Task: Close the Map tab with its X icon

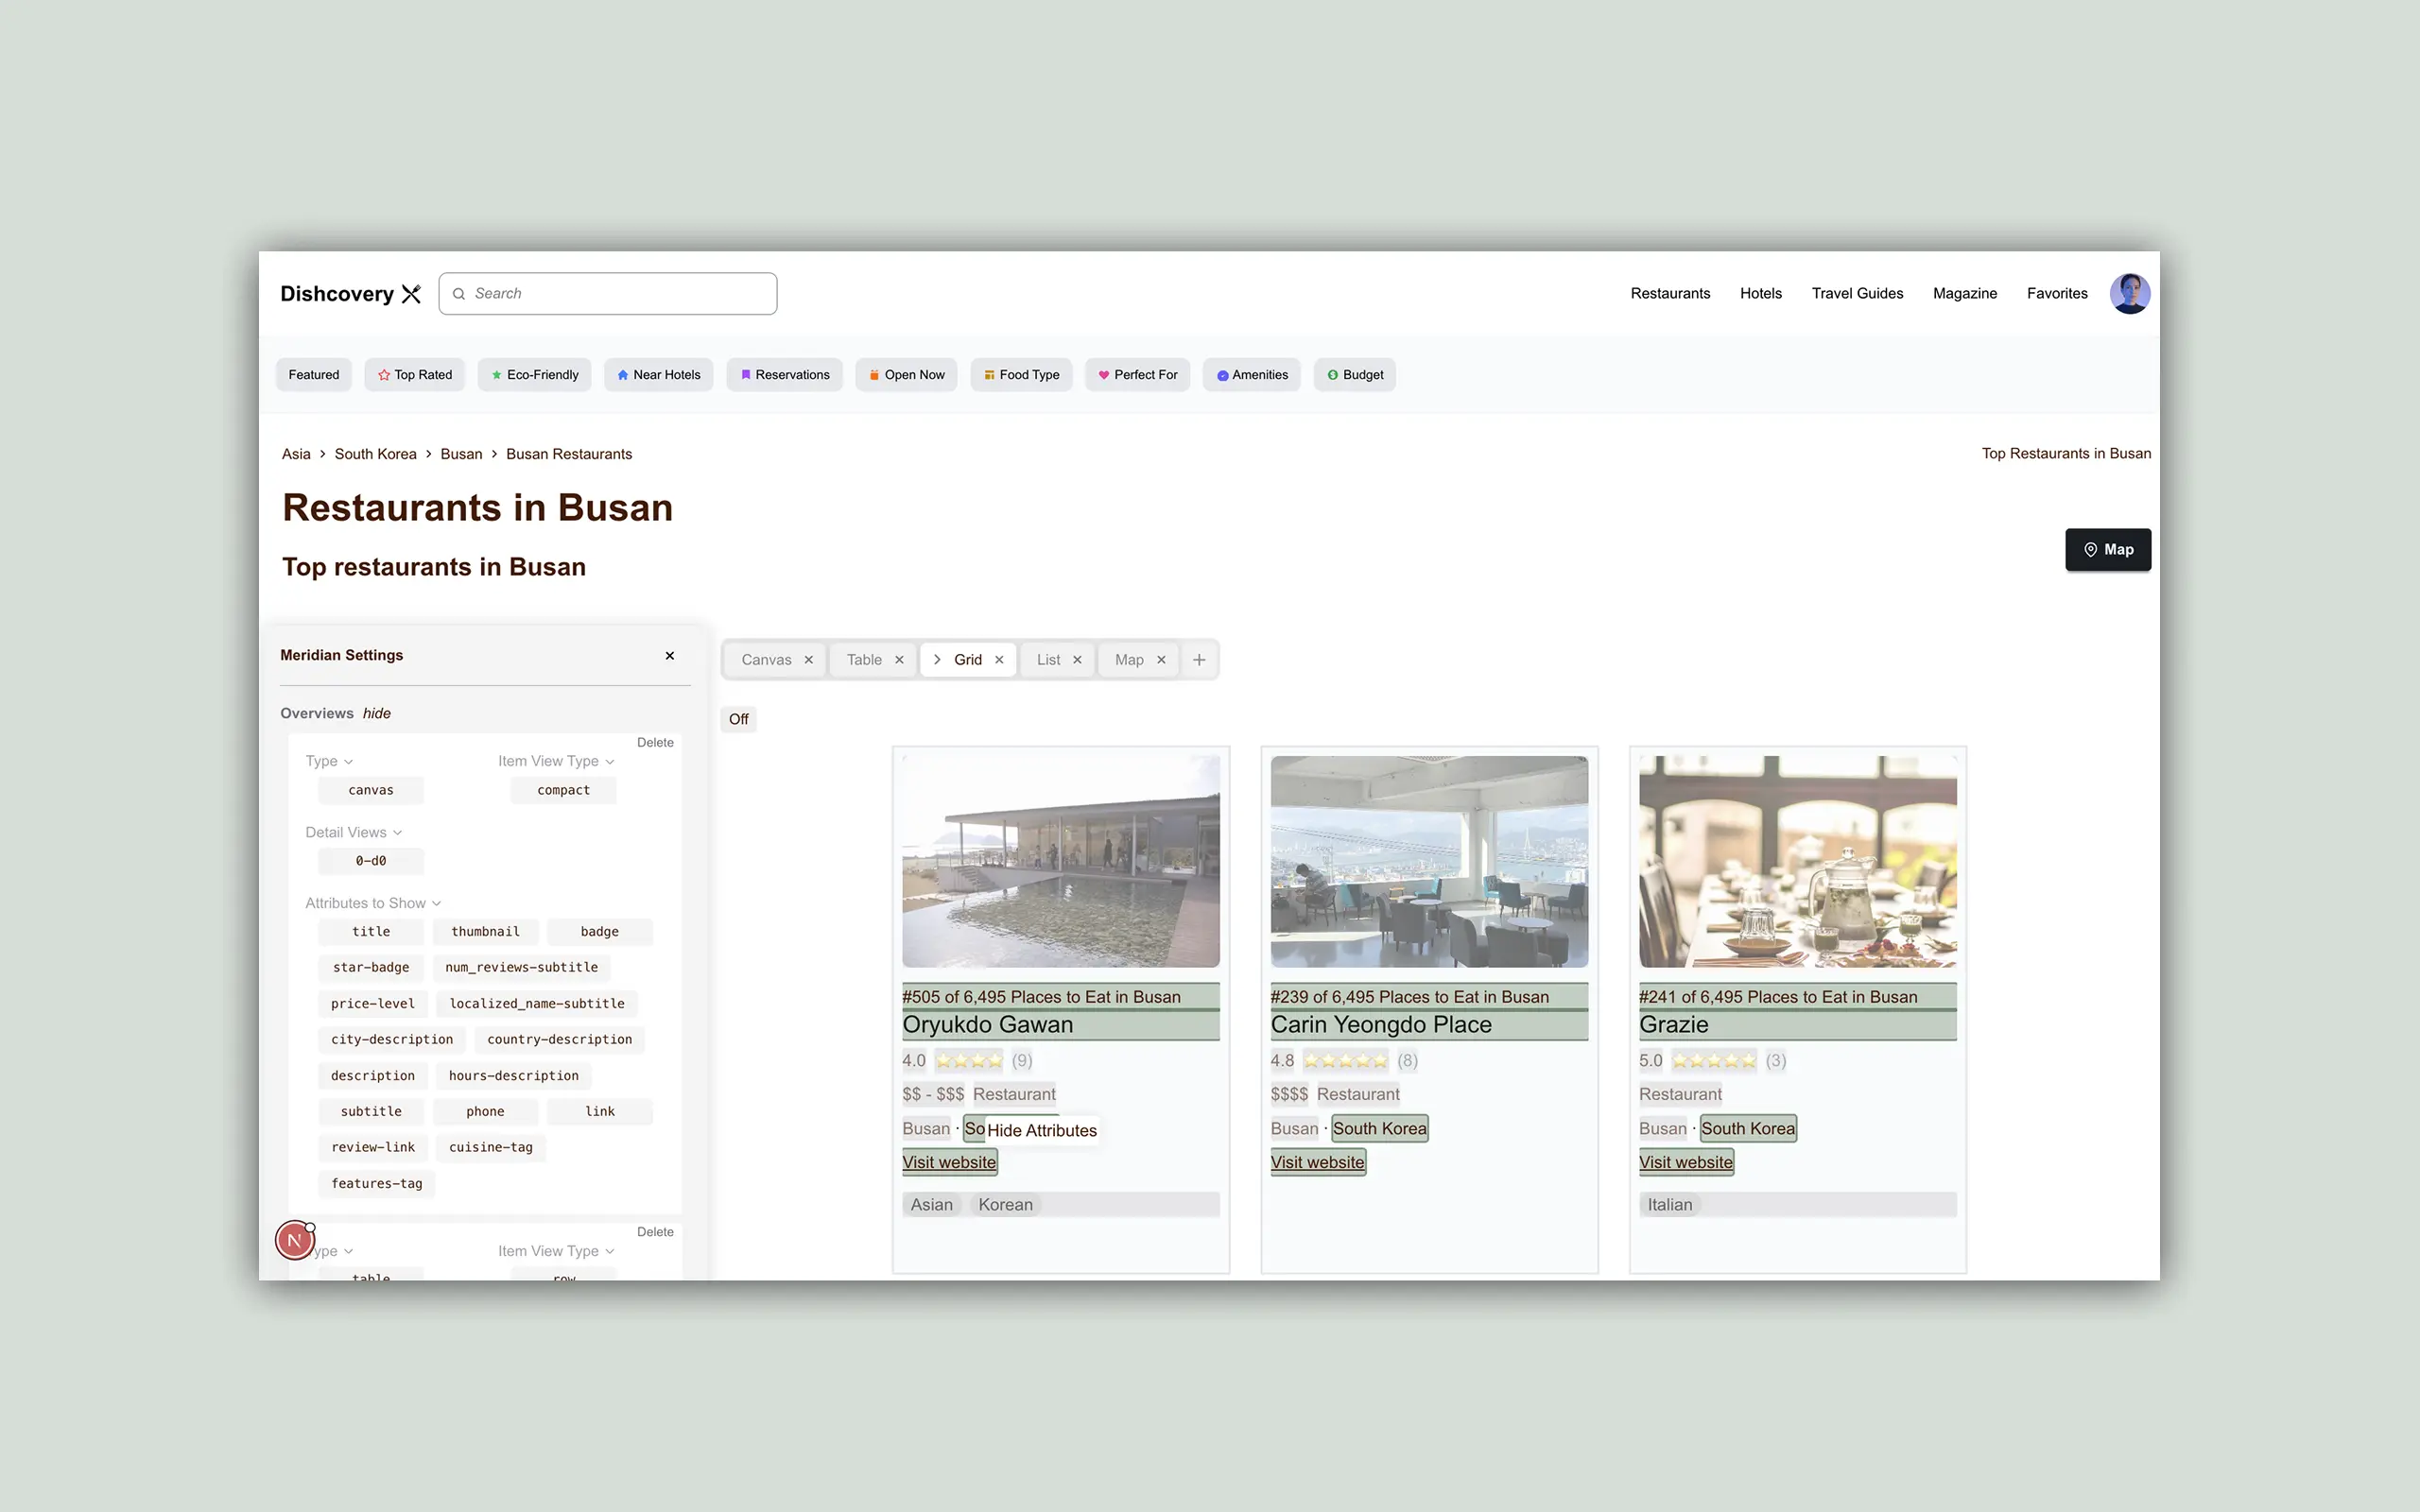Action: pyautogui.click(x=1161, y=660)
